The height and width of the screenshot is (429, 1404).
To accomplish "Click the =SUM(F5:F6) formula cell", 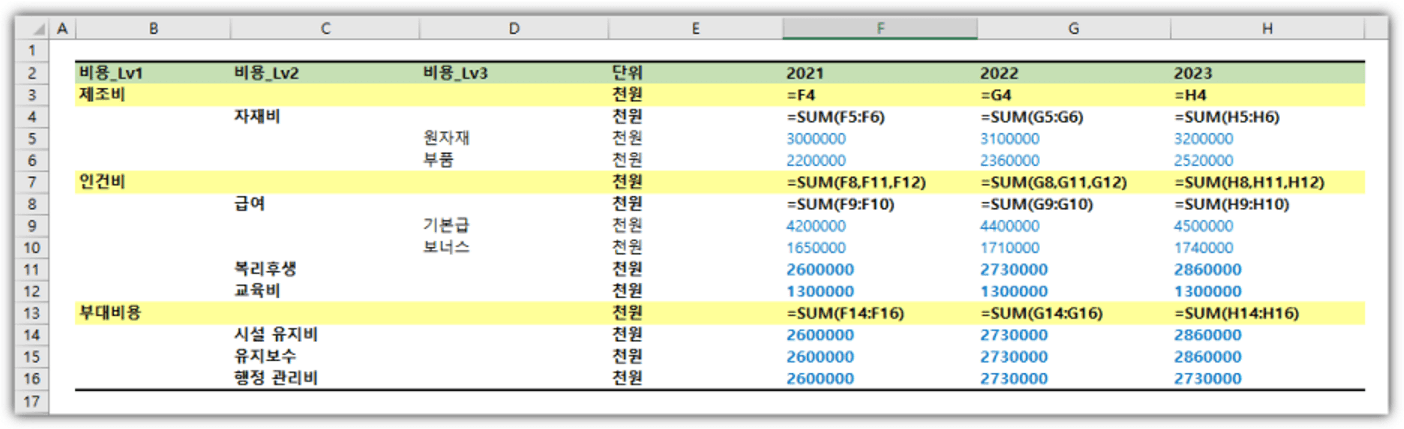I will coord(880,117).
